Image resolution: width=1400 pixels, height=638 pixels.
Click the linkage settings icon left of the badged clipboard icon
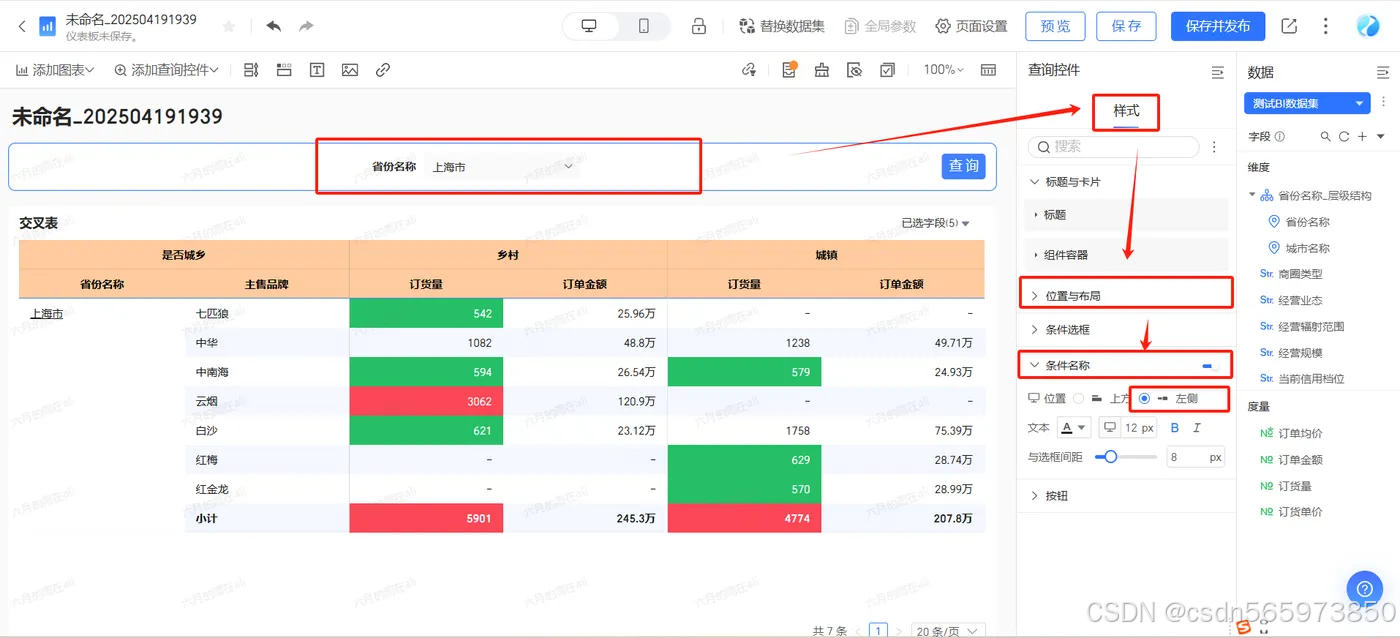tap(749, 70)
